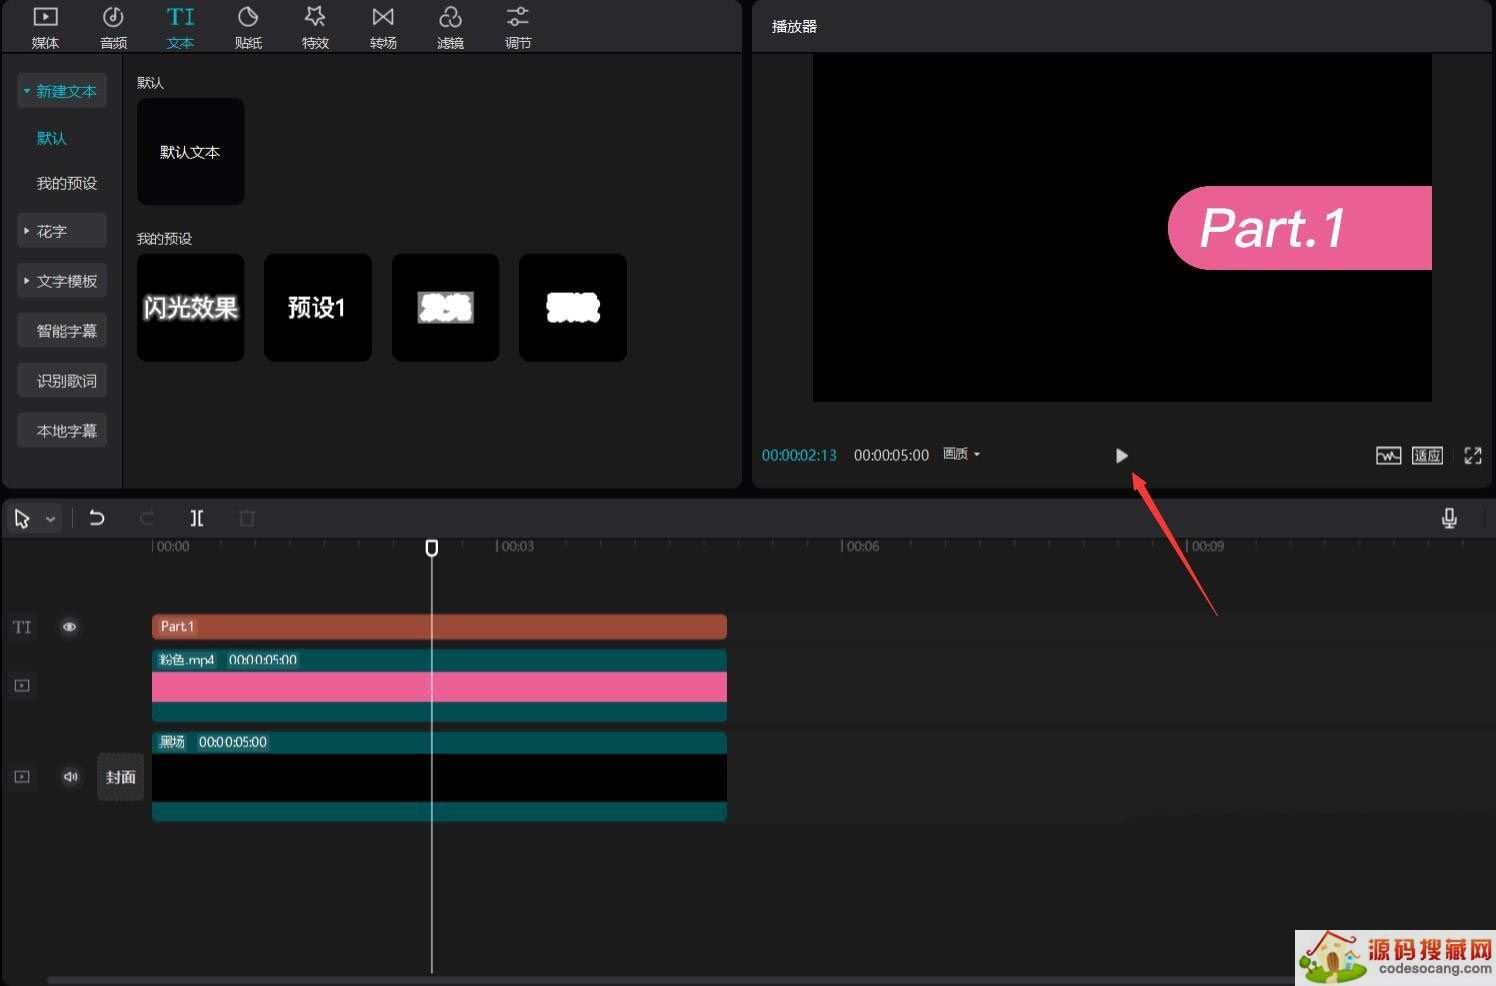This screenshot has width=1496, height=986.
Task: Click the 封面 cover button
Action: click(121, 777)
